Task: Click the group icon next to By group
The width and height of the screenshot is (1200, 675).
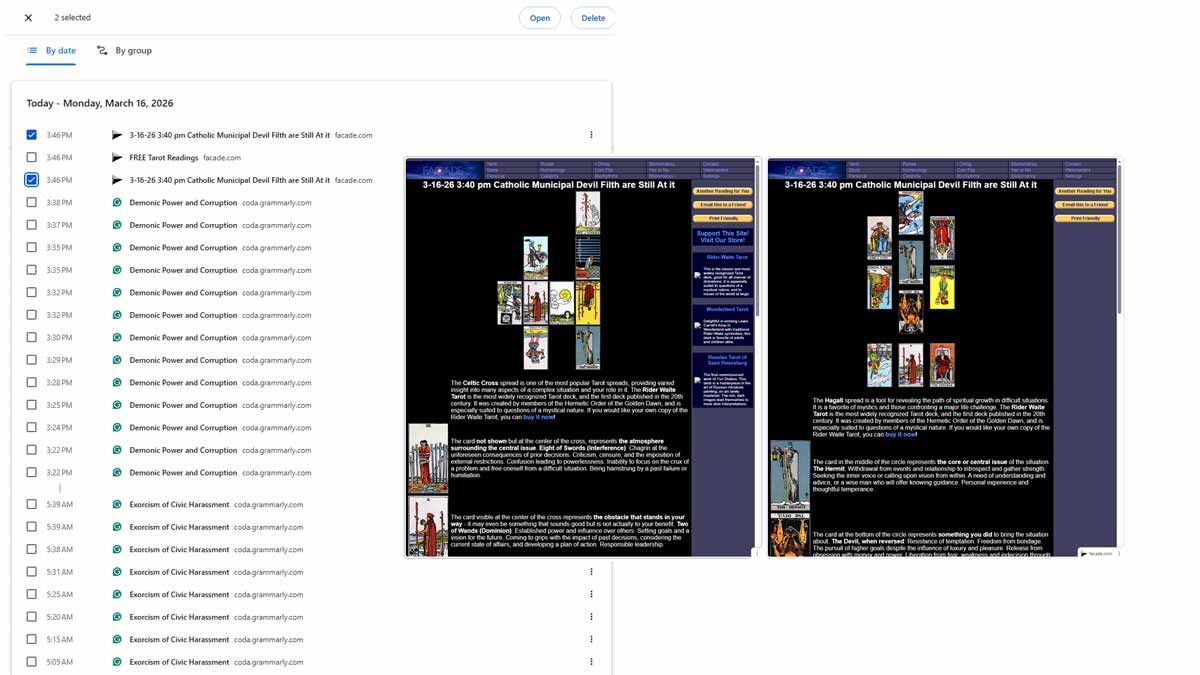Action: coord(102,51)
